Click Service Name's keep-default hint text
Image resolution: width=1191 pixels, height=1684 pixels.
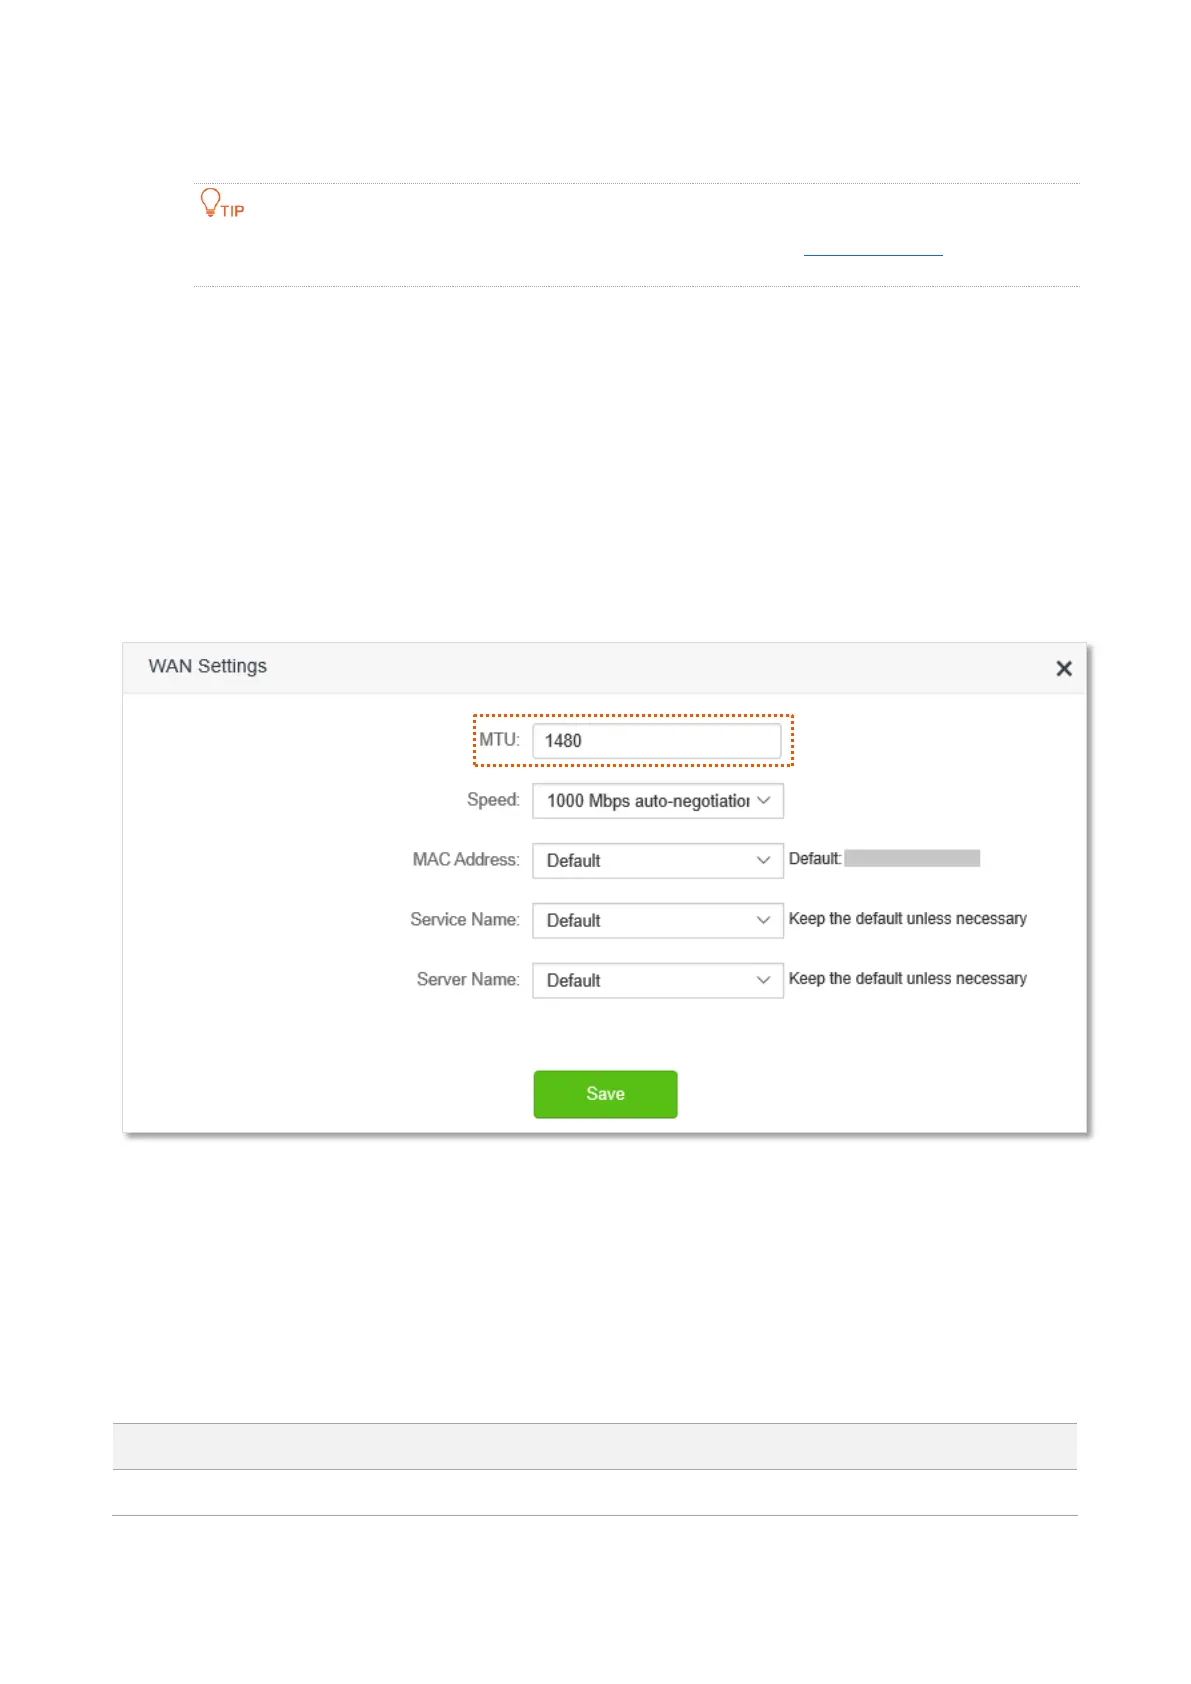[908, 919]
